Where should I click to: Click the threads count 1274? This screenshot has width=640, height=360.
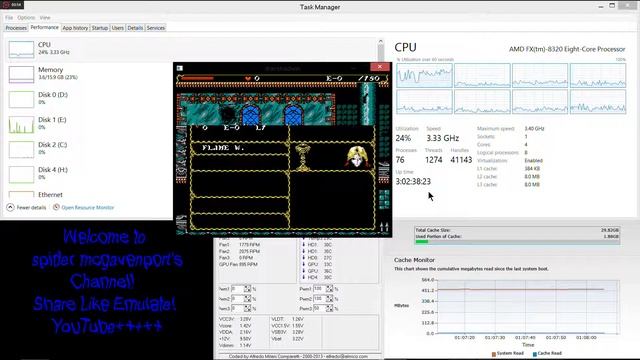click(433, 160)
